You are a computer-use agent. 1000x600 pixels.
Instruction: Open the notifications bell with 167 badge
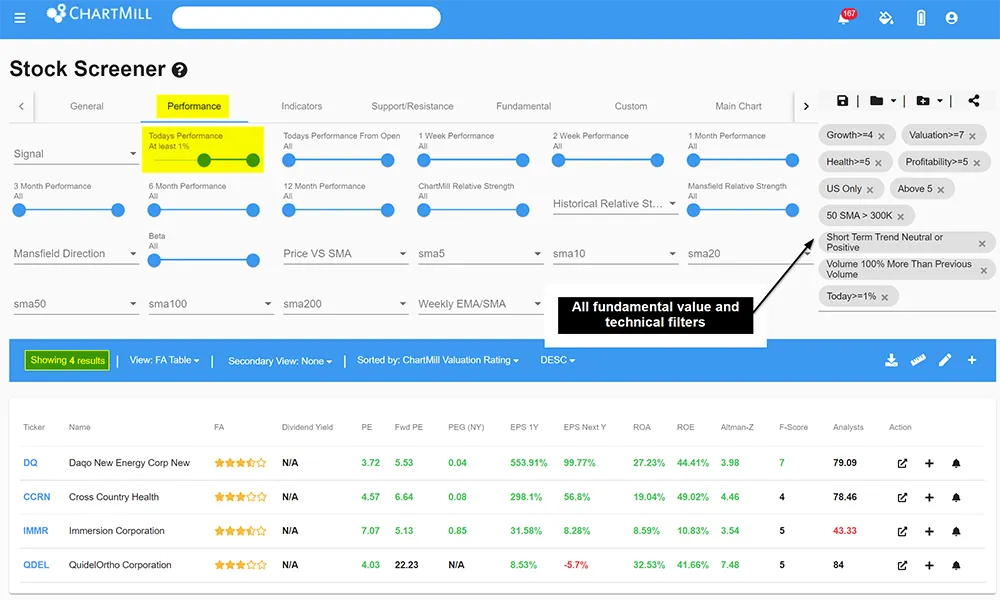coord(845,18)
